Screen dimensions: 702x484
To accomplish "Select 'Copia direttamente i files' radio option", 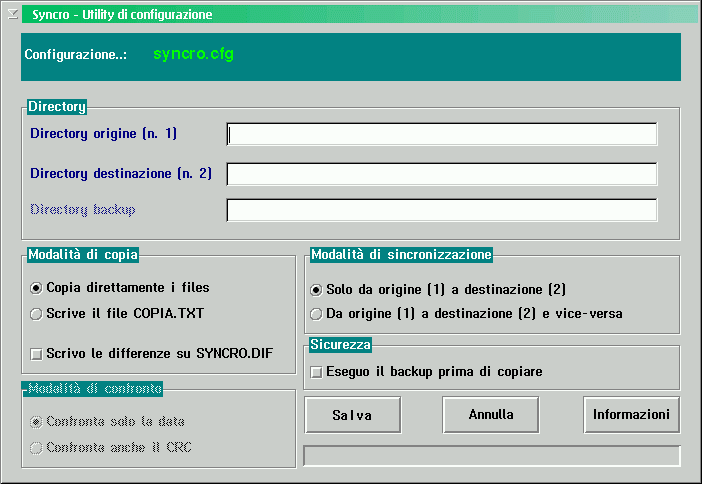I will [x=37, y=288].
